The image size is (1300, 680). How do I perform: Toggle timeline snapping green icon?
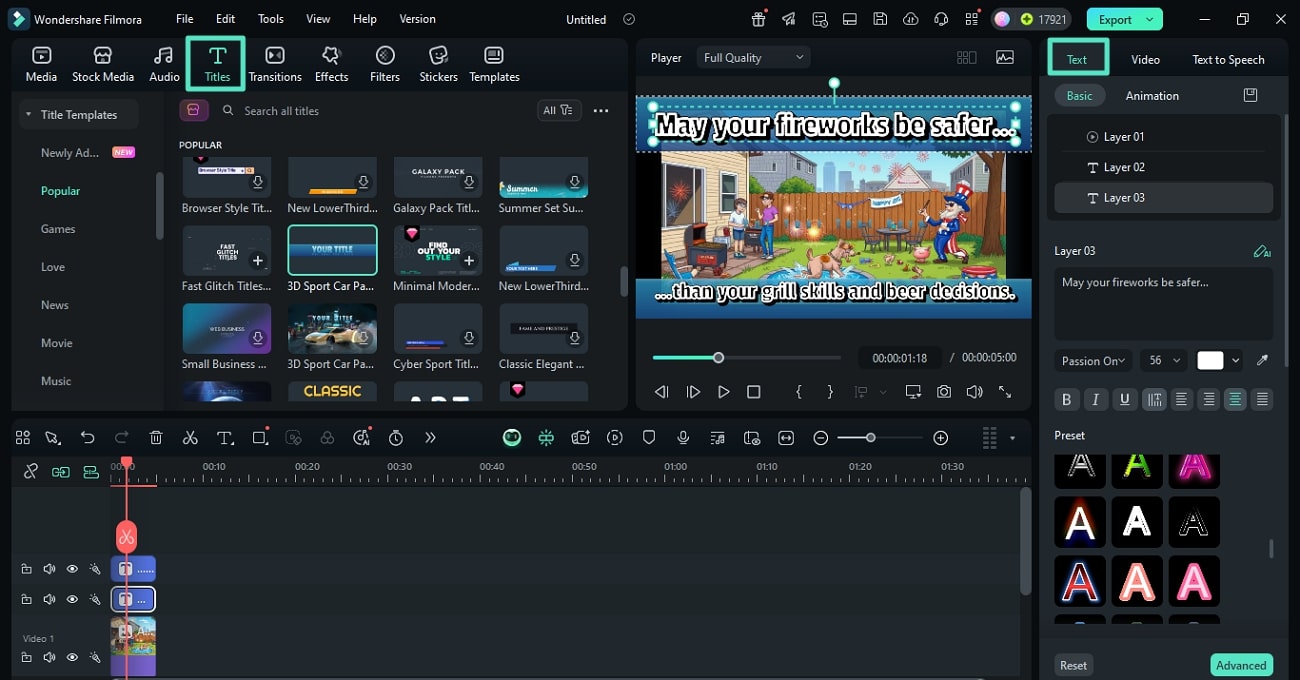(546, 438)
